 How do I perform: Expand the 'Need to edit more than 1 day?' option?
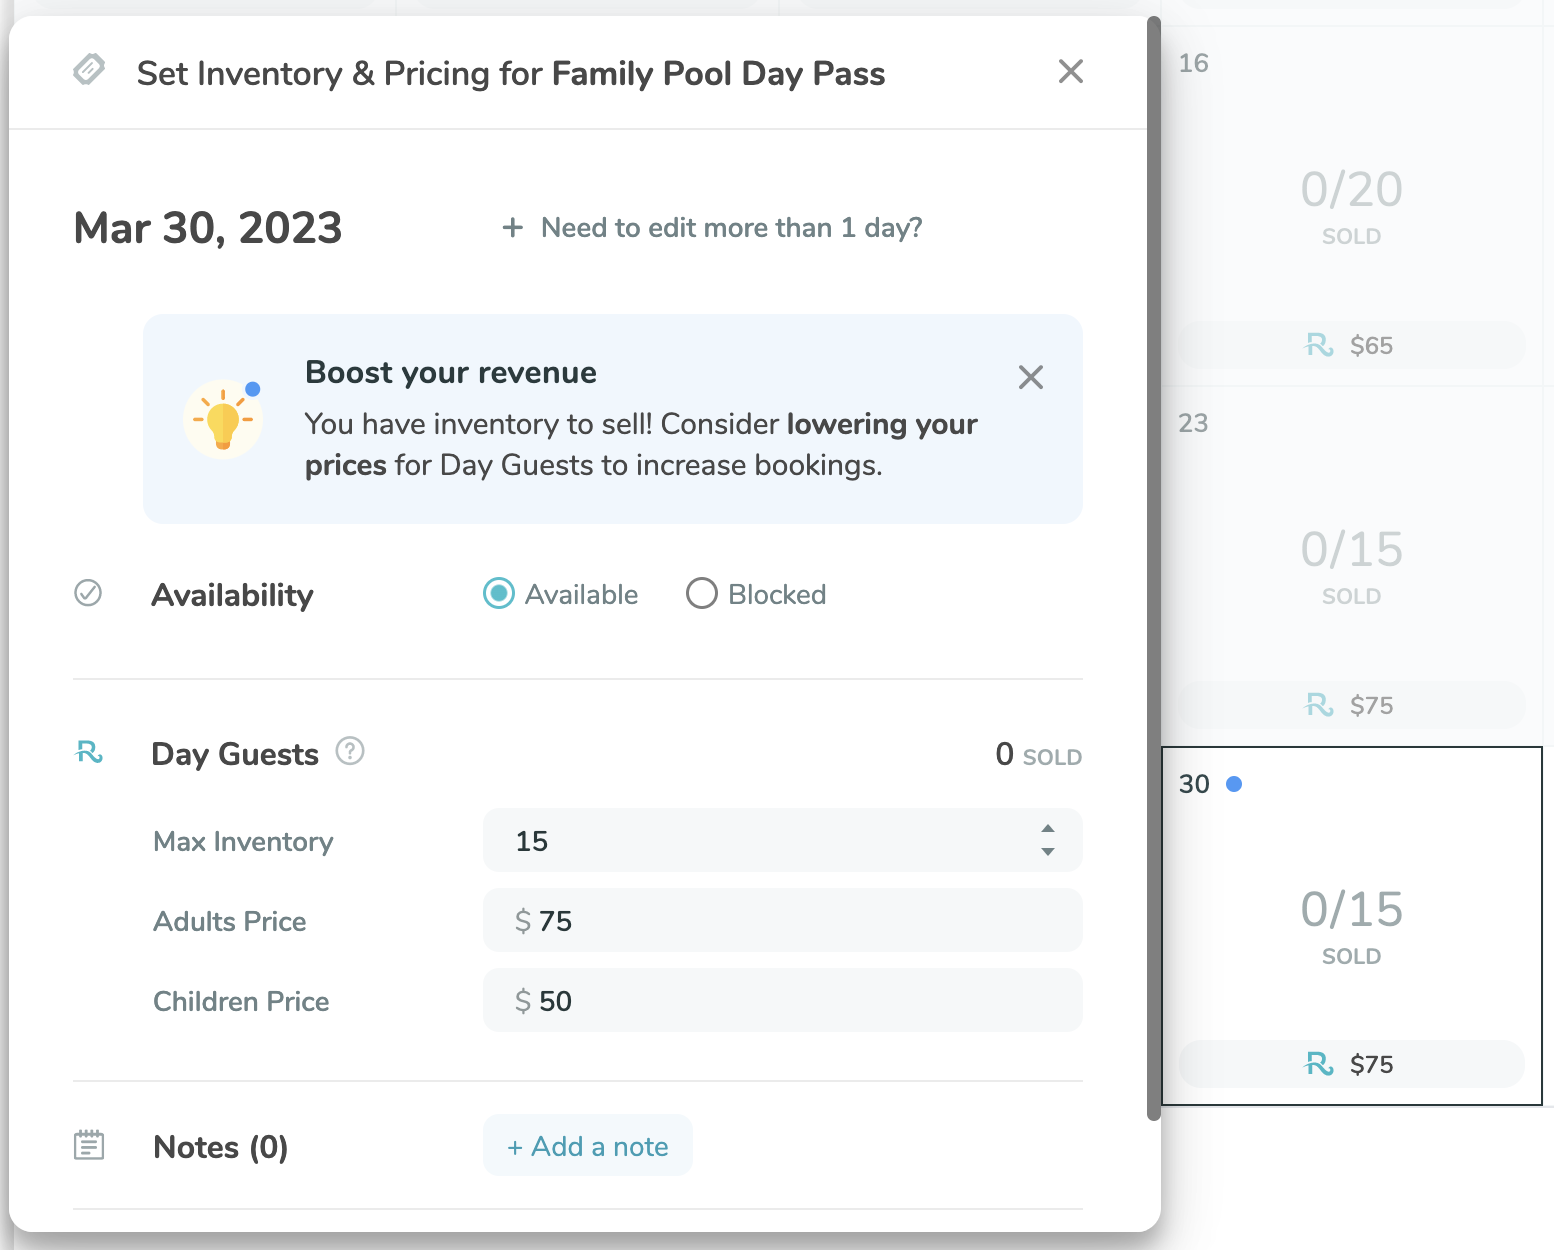pyautogui.click(x=712, y=228)
